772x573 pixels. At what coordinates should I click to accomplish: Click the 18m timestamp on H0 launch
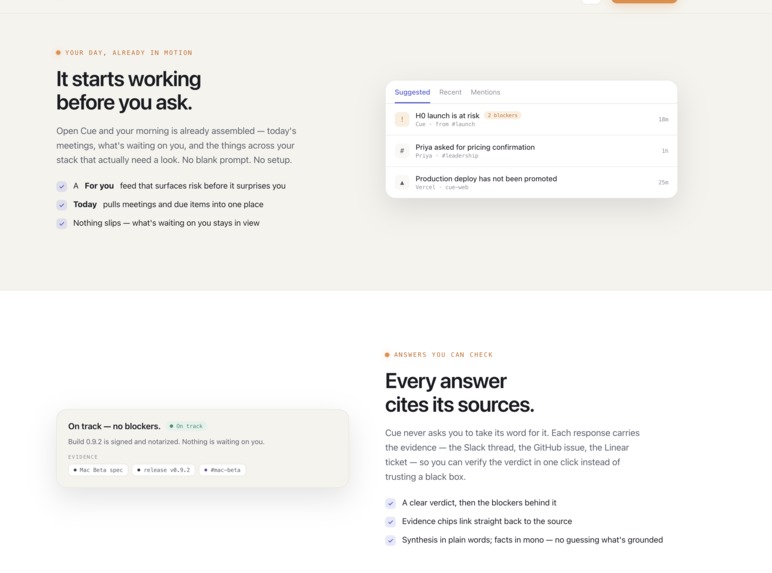click(x=663, y=119)
